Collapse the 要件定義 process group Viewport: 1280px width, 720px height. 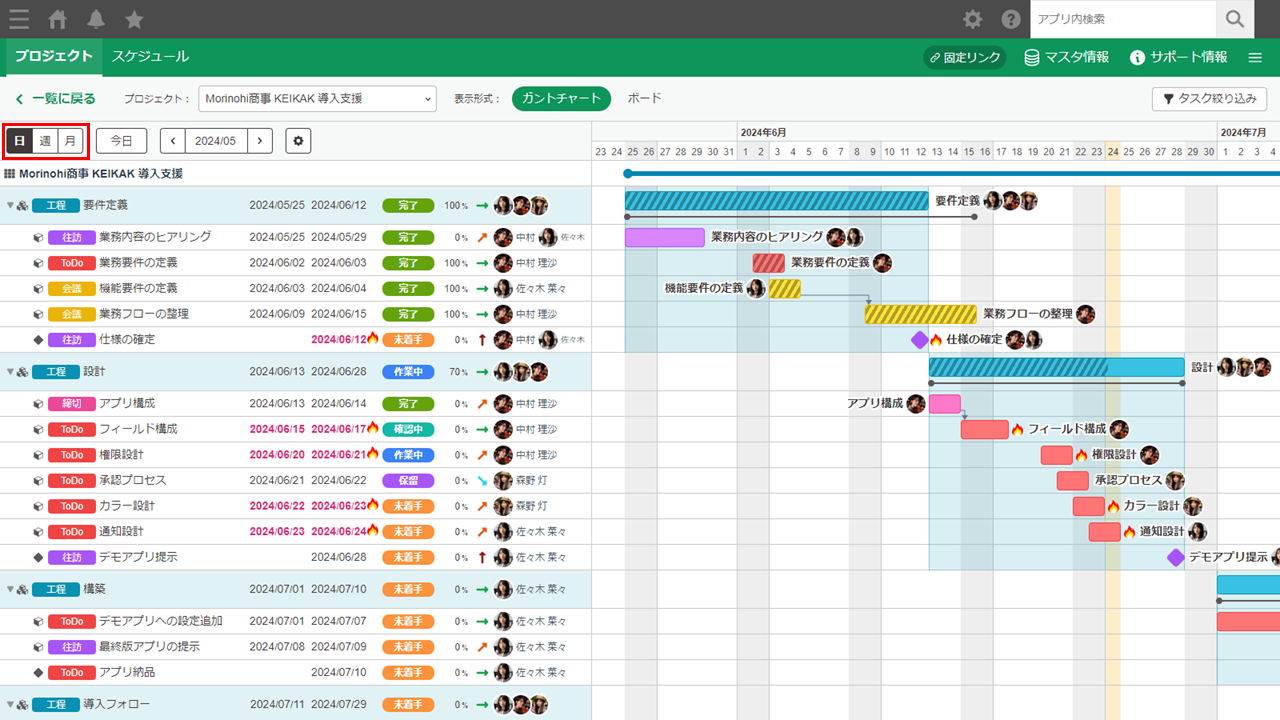click(x=10, y=206)
